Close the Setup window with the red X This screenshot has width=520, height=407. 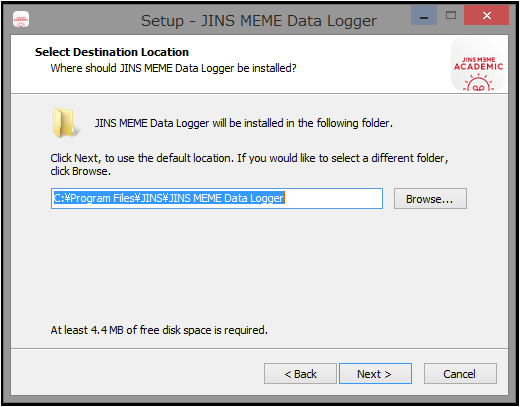486,15
